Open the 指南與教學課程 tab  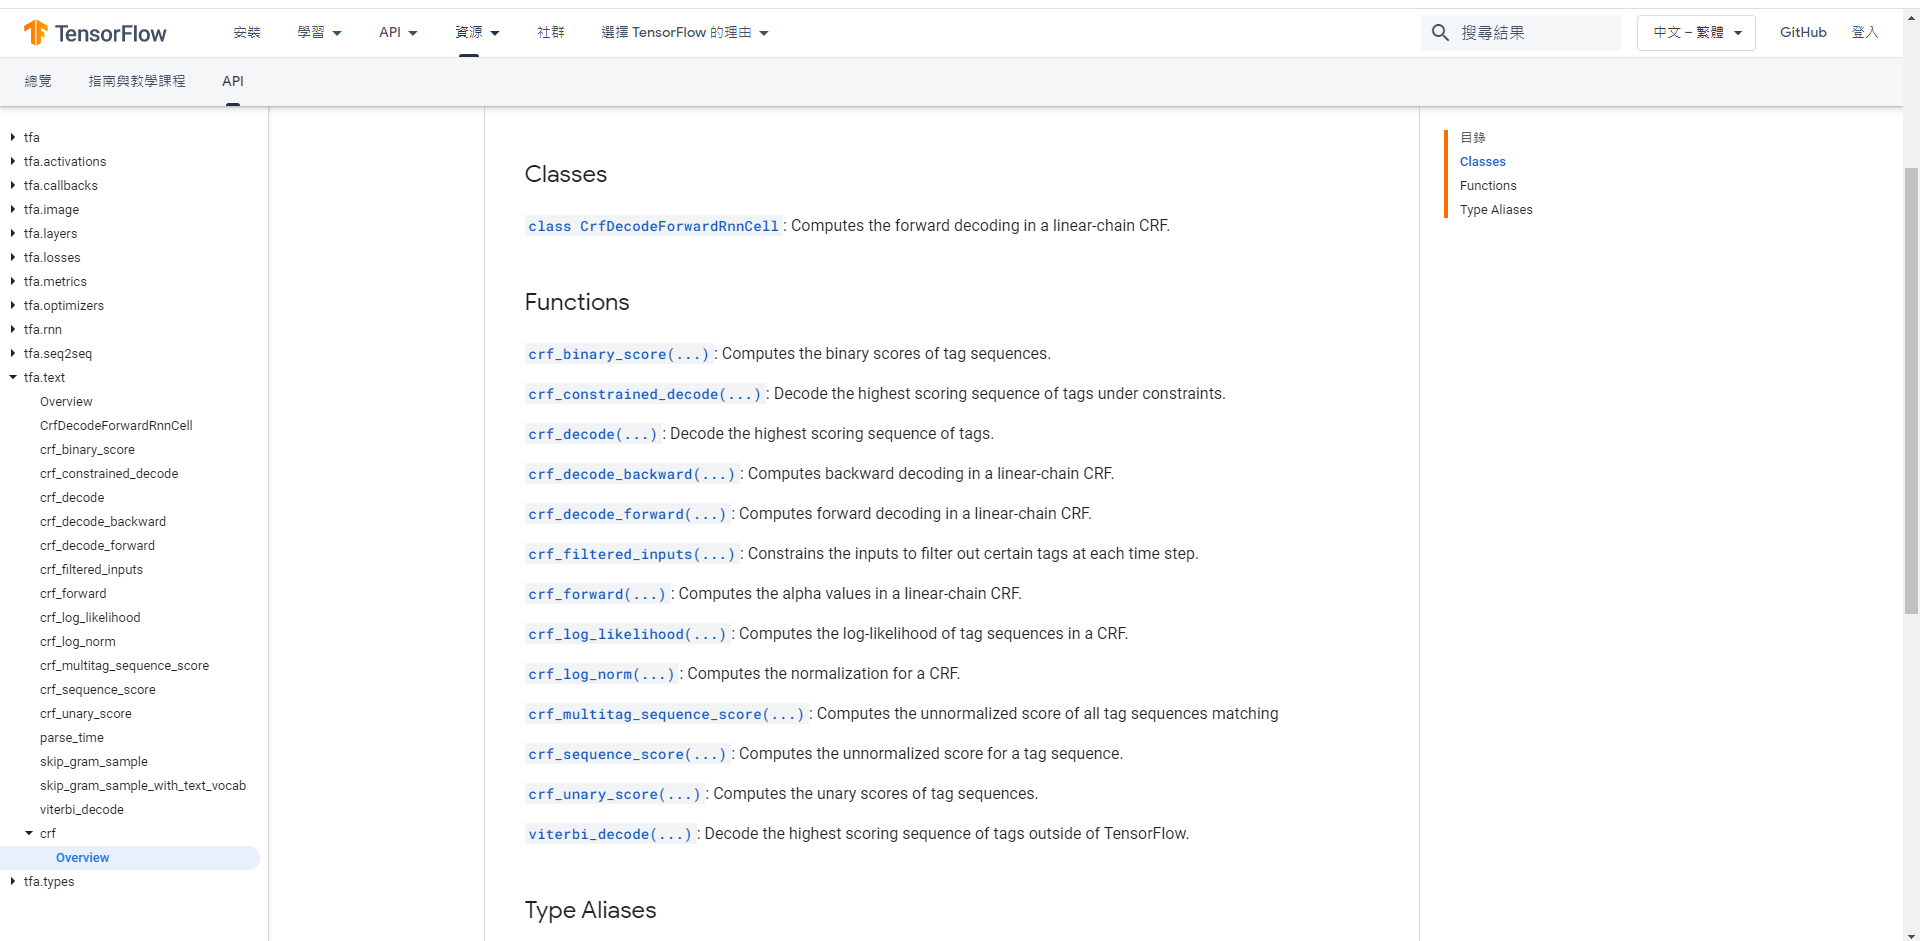click(x=137, y=81)
